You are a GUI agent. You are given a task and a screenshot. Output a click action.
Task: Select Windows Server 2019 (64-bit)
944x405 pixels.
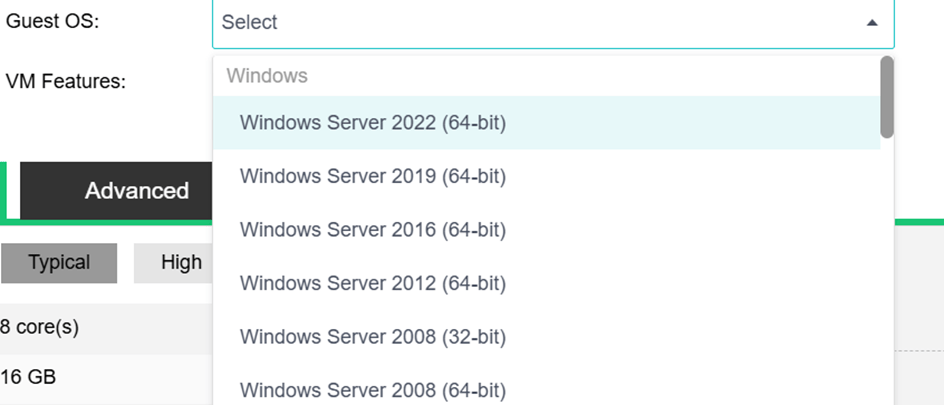pos(373,176)
